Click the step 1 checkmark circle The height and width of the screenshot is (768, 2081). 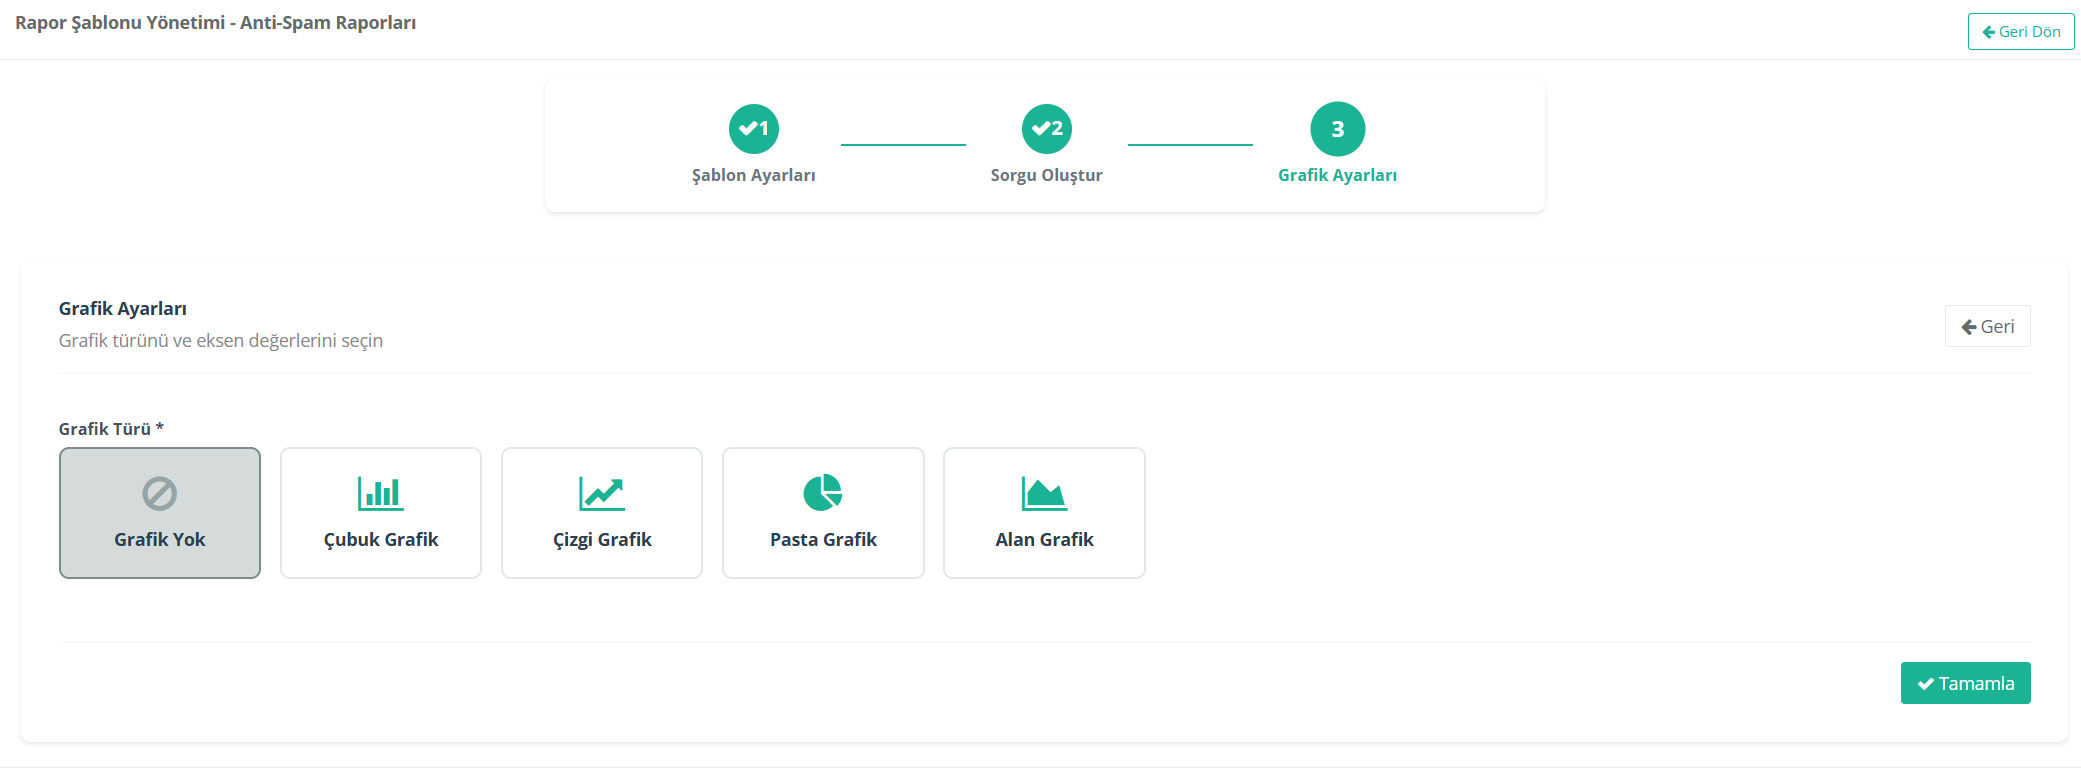click(x=754, y=129)
